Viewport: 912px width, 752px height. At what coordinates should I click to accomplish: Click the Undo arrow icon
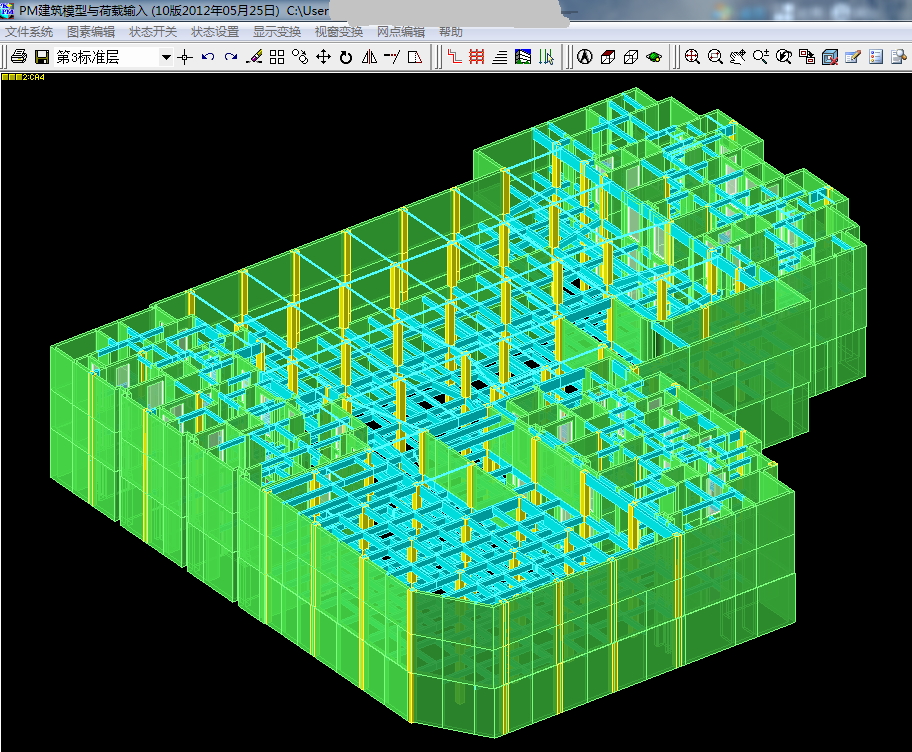click(207, 57)
